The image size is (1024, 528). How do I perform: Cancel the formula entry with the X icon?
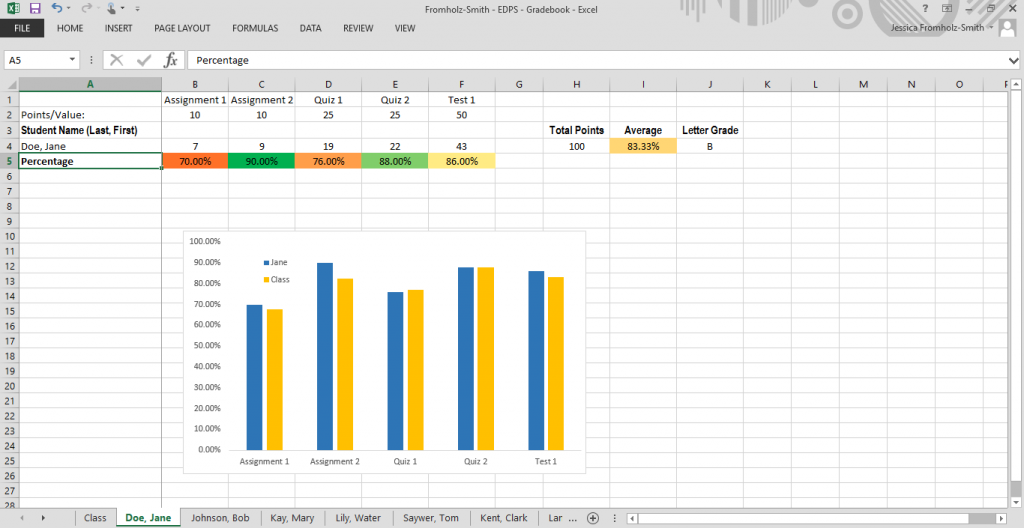pos(117,60)
